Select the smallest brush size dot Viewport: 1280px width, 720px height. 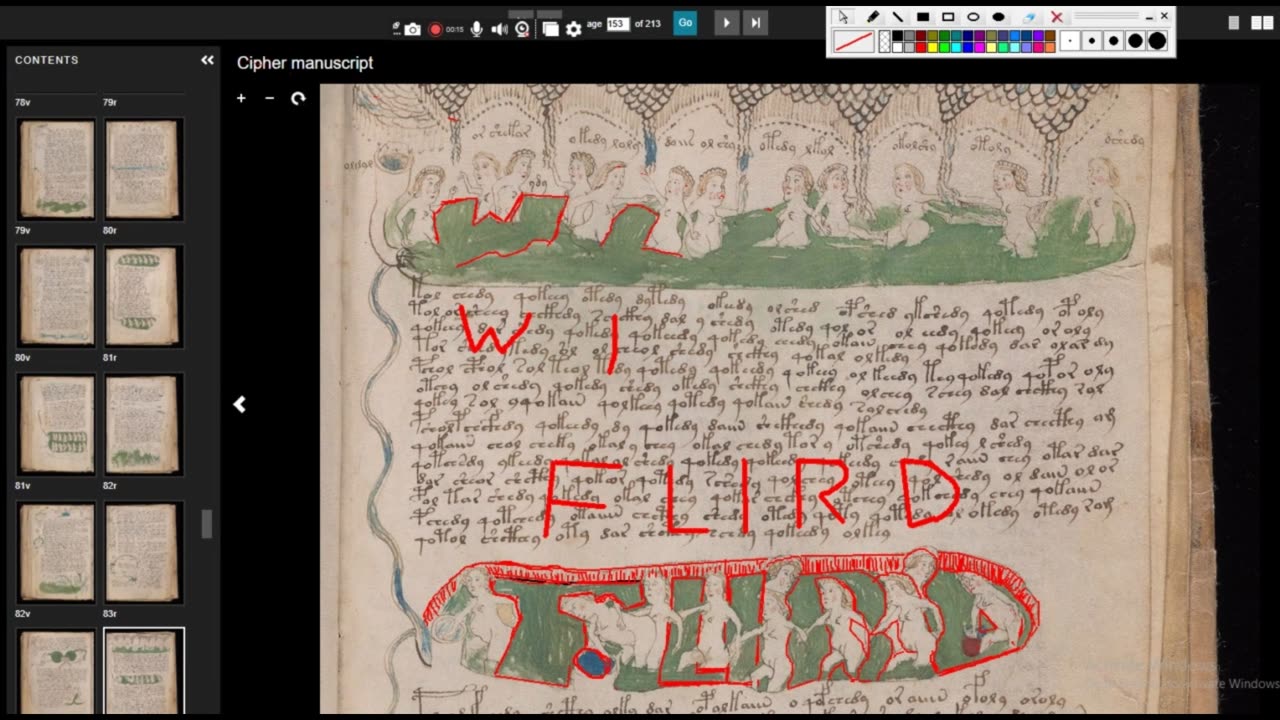click(x=1070, y=41)
